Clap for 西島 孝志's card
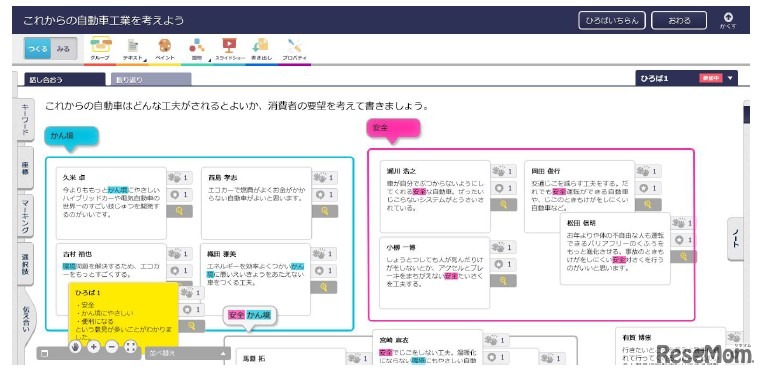This screenshot has width=767, height=377. (325, 177)
